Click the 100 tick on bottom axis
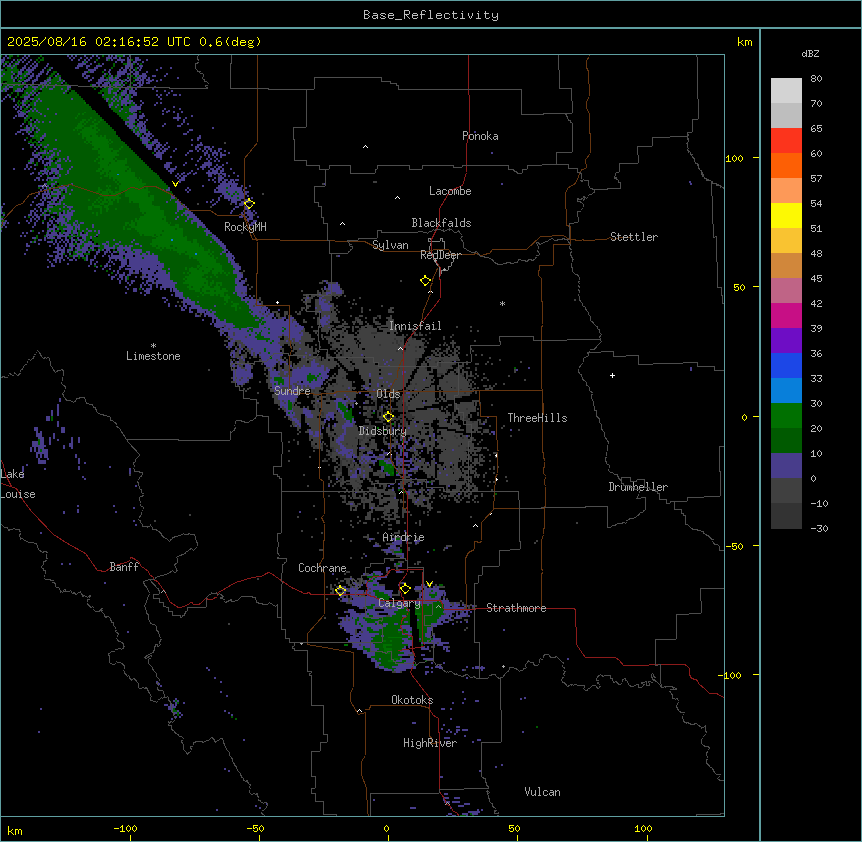Viewport: 862px width, 842px height. pyautogui.click(x=643, y=828)
